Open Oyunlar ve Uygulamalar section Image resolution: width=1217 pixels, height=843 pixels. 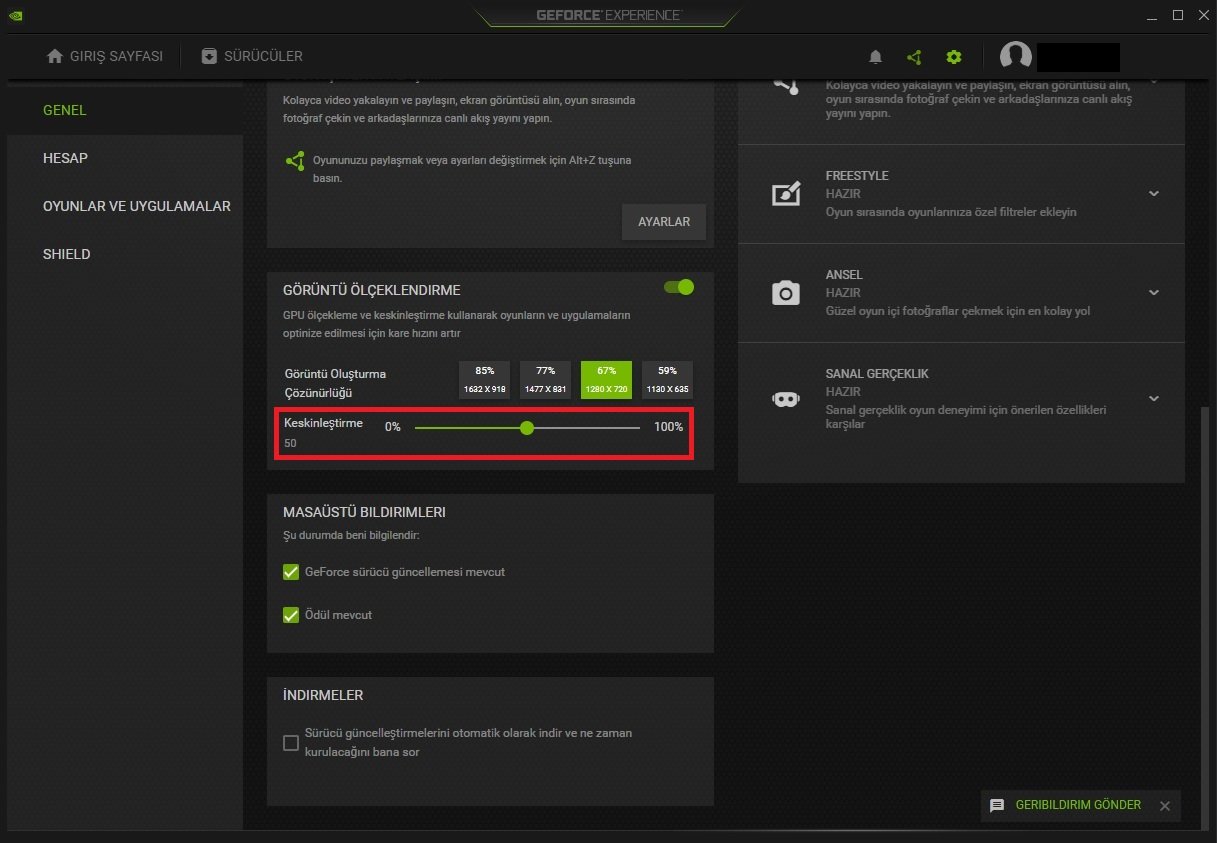(x=137, y=206)
